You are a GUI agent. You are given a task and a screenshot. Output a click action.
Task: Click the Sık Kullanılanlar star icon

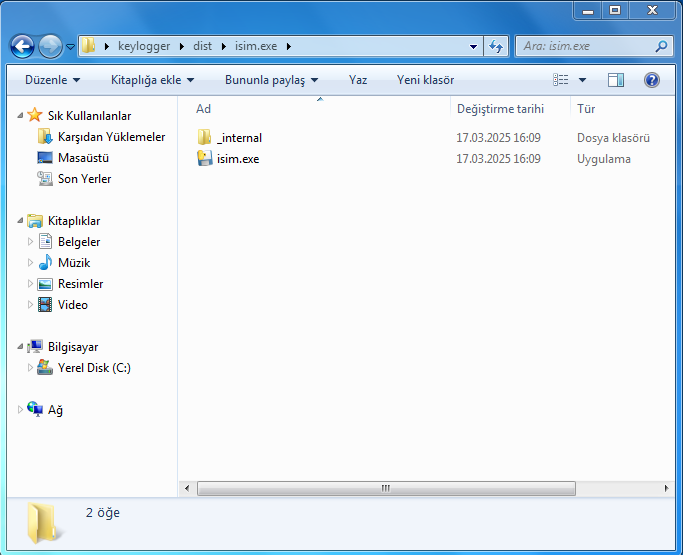(34, 115)
